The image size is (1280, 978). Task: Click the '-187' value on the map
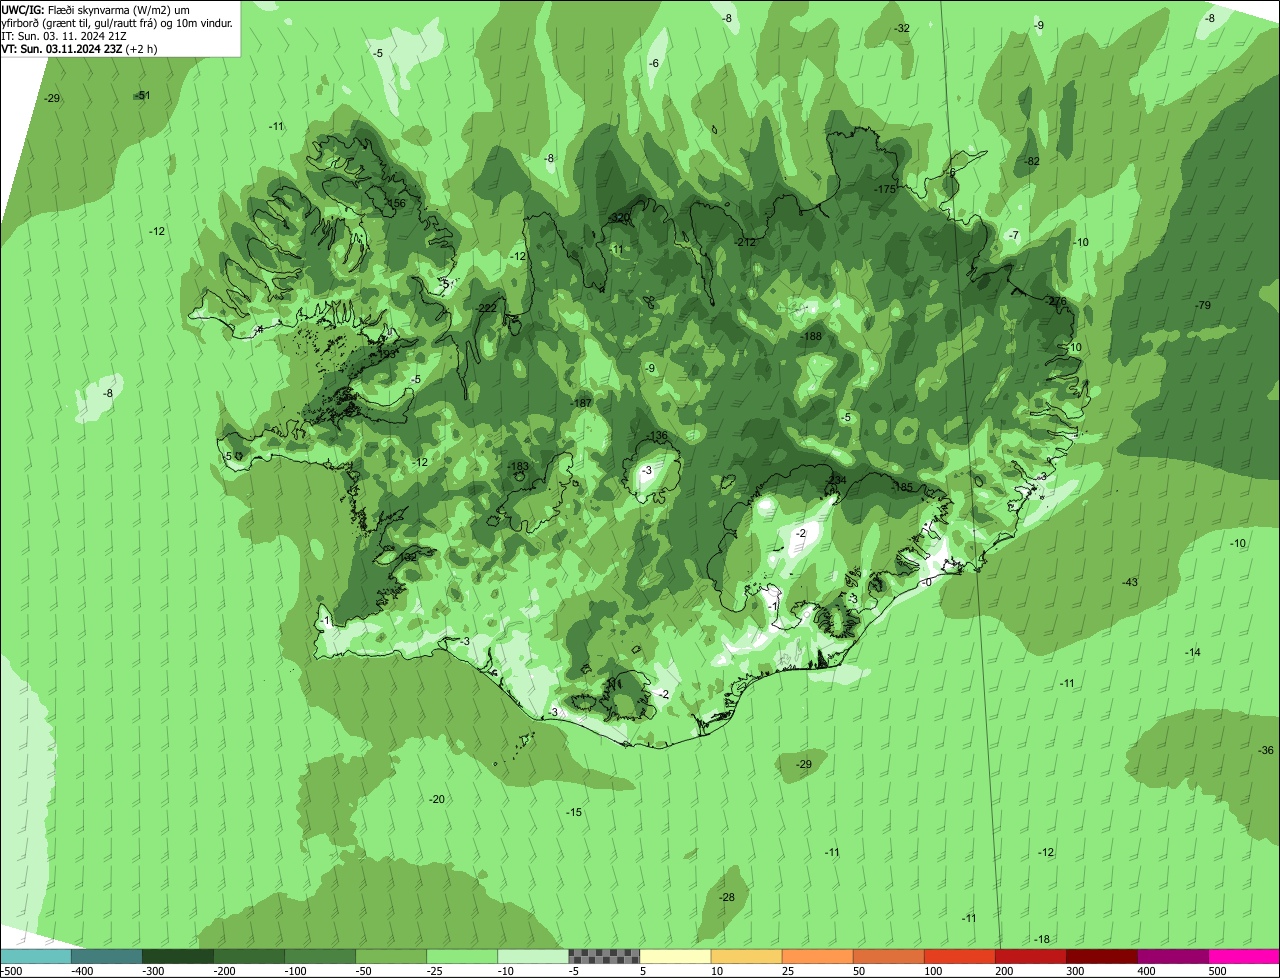(x=582, y=403)
